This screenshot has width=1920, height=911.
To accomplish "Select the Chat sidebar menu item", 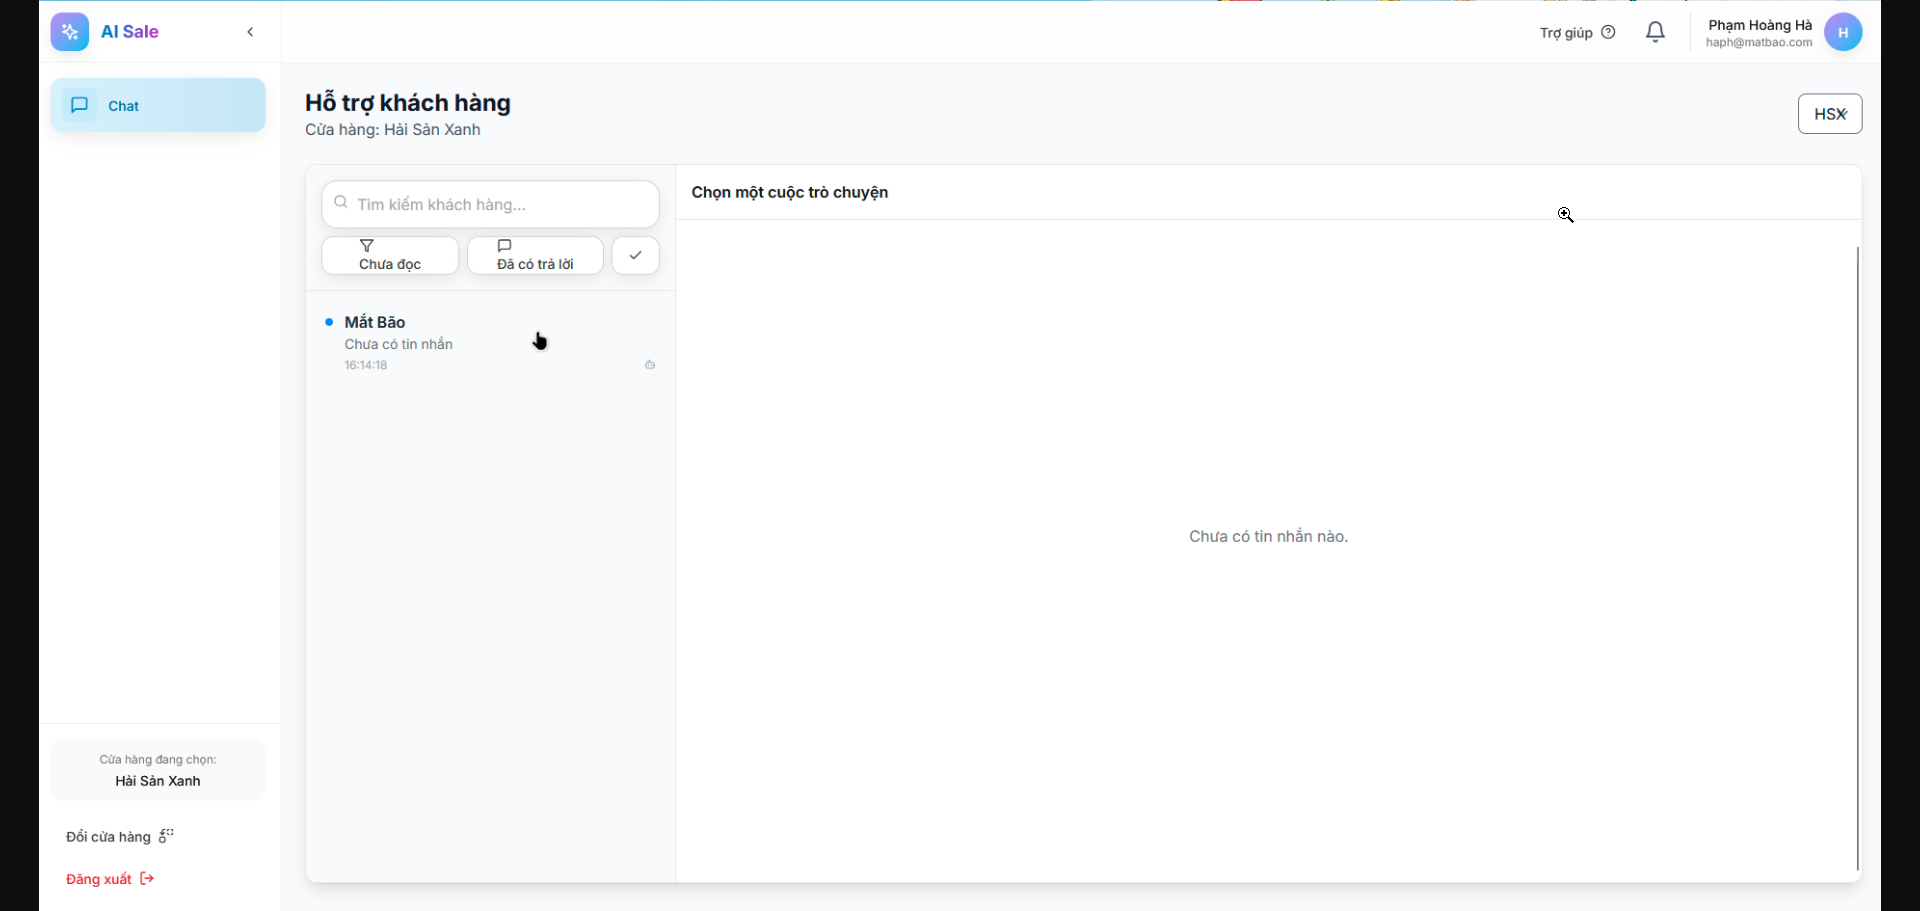I will pos(158,106).
